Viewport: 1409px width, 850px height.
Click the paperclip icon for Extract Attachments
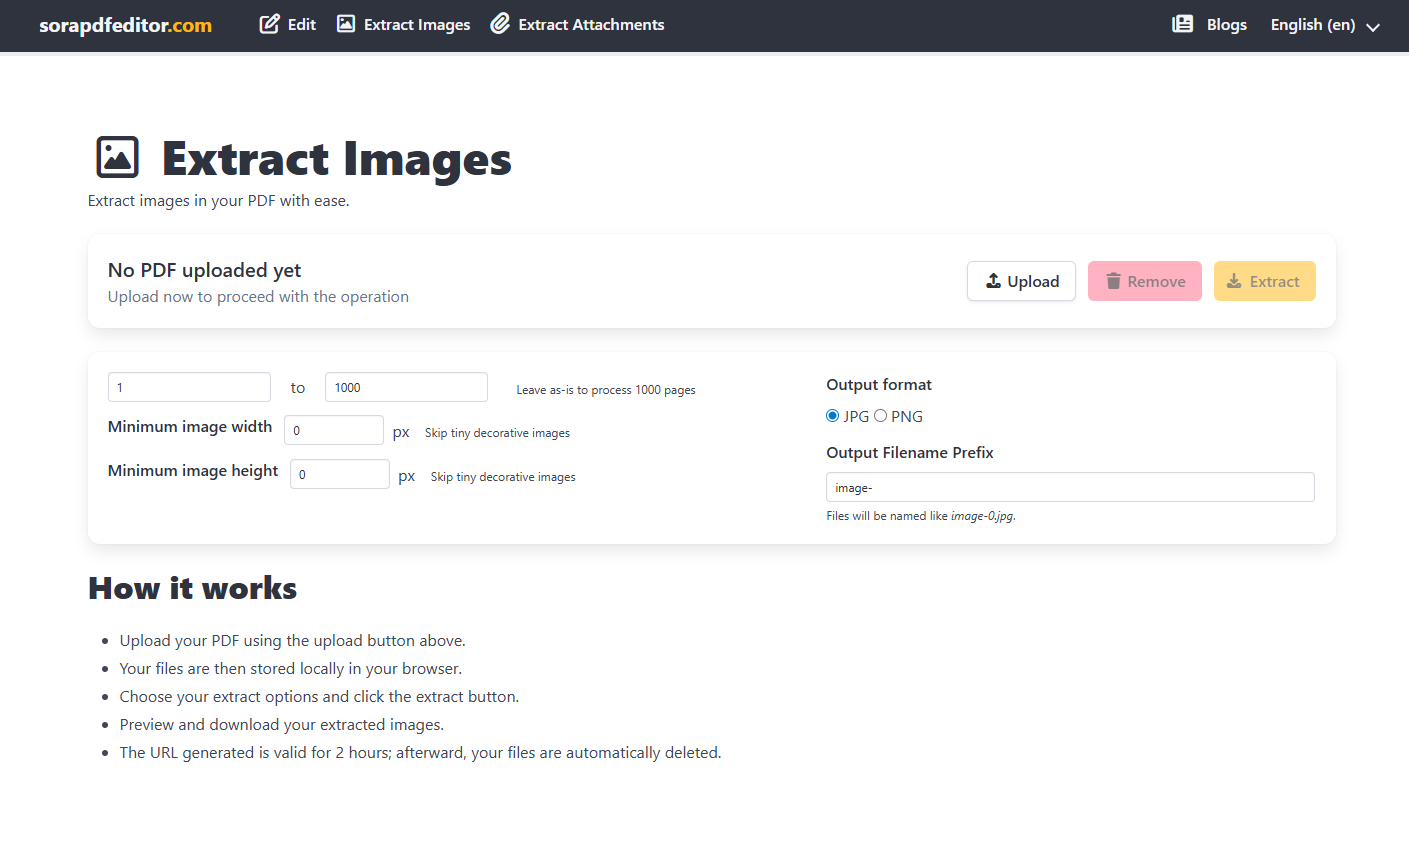tap(500, 24)
